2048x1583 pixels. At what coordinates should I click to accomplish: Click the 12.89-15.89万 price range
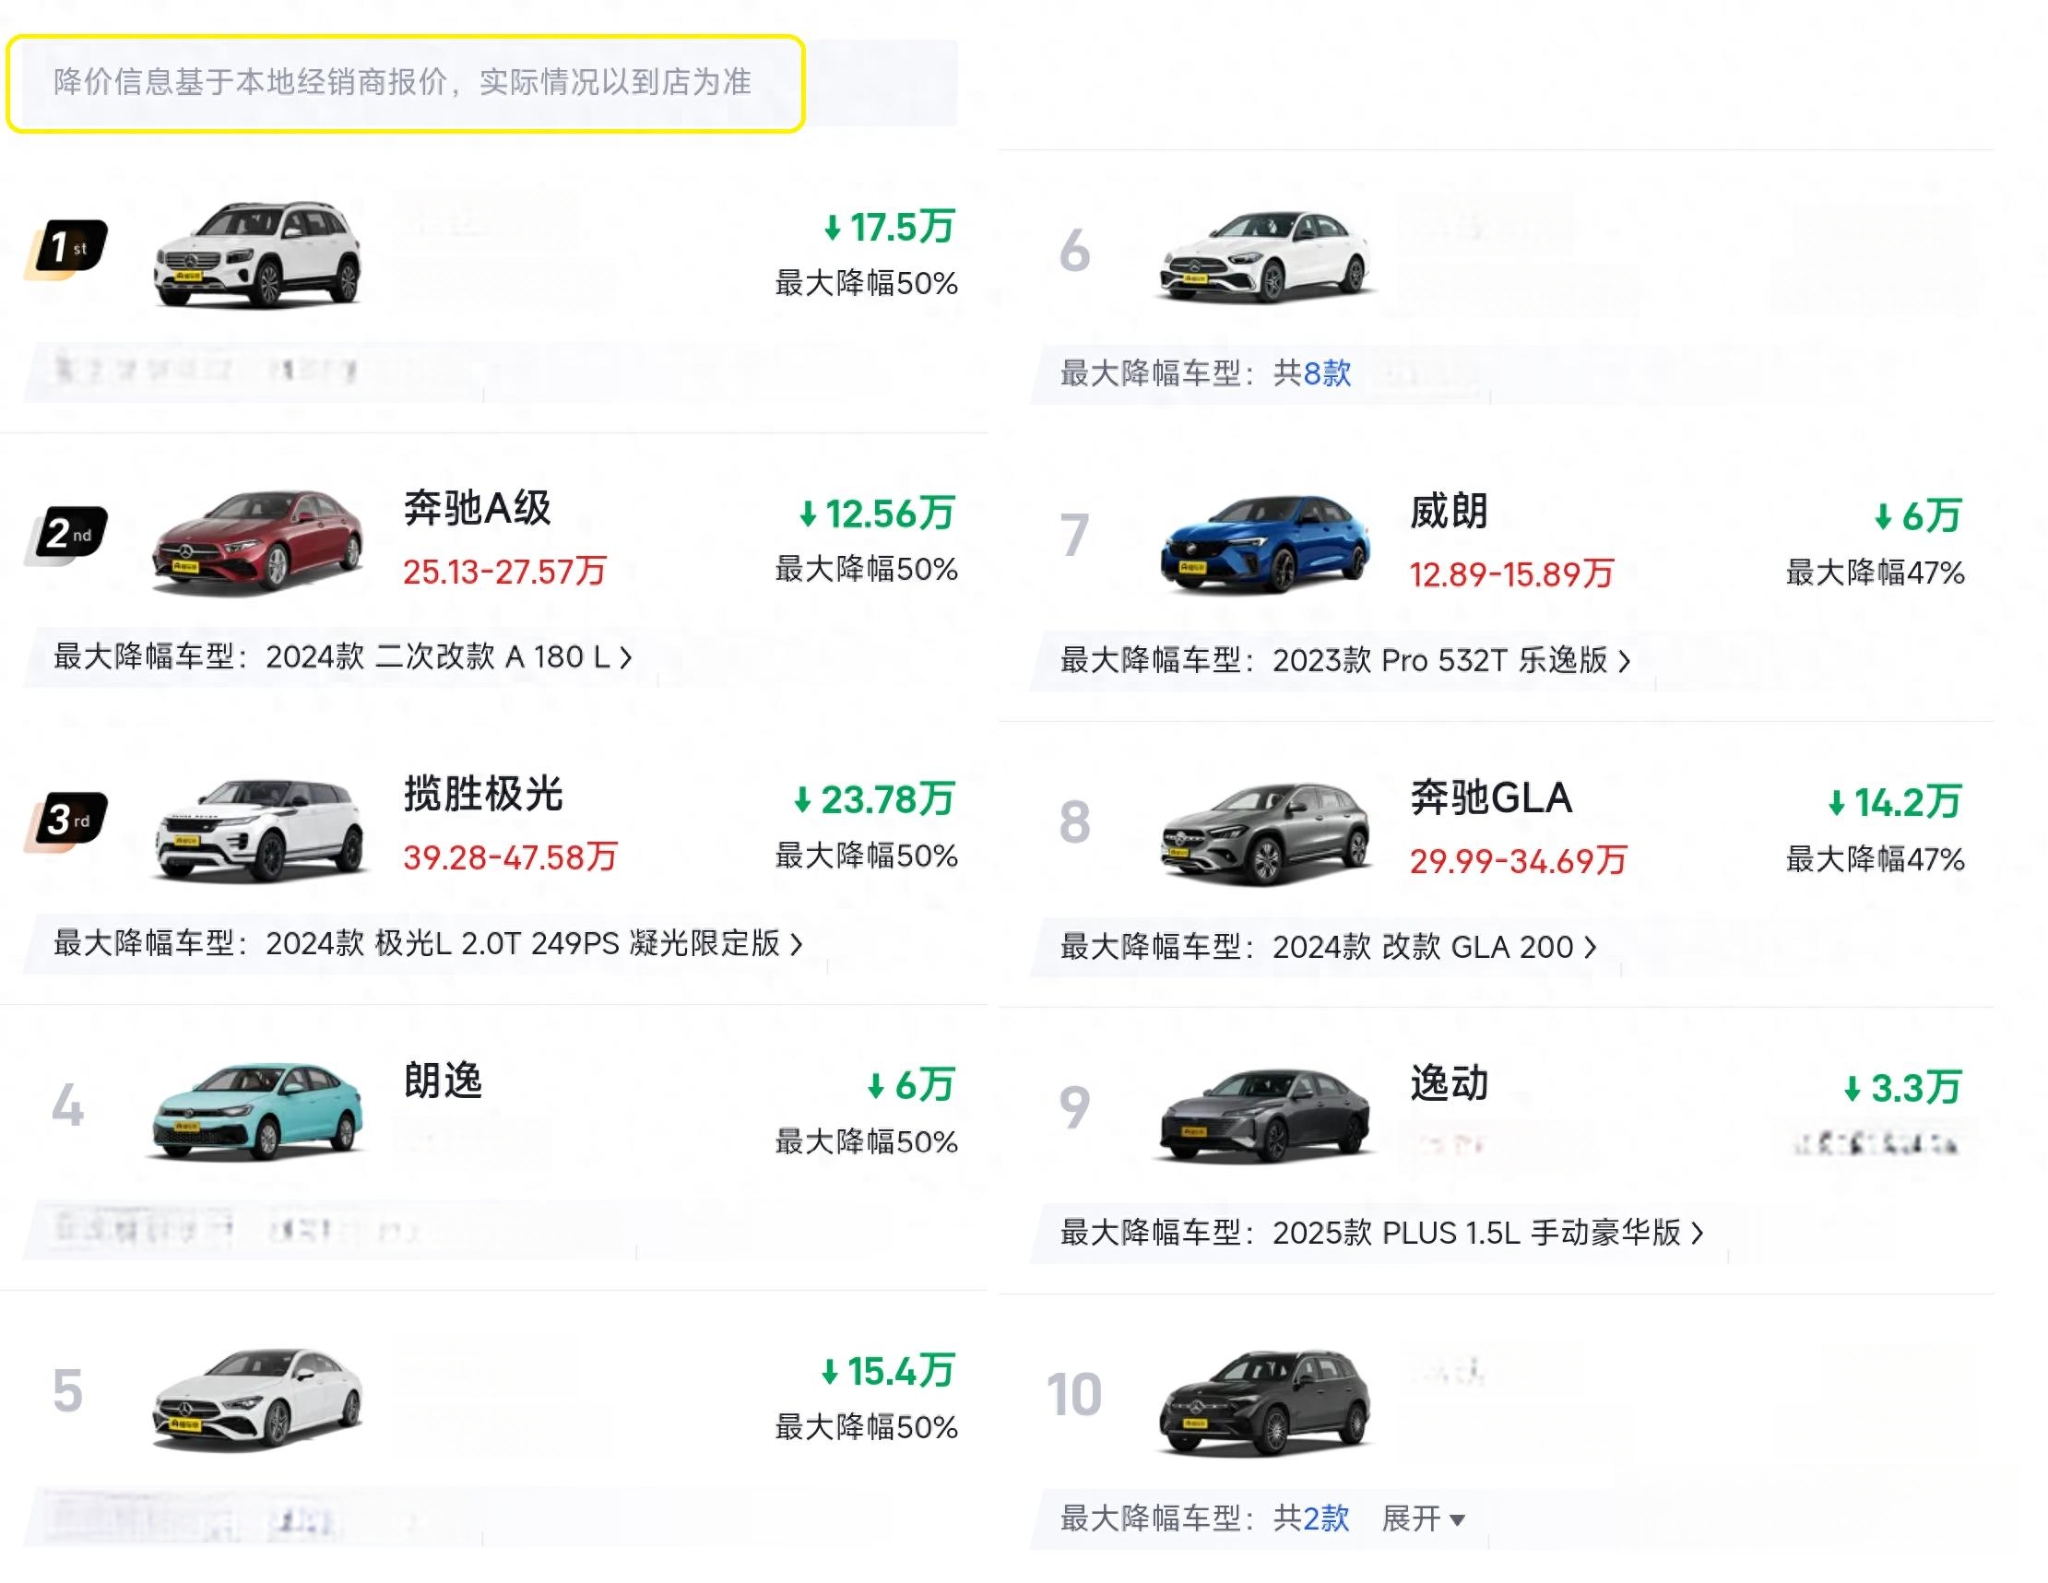(x=1512, y=574)
